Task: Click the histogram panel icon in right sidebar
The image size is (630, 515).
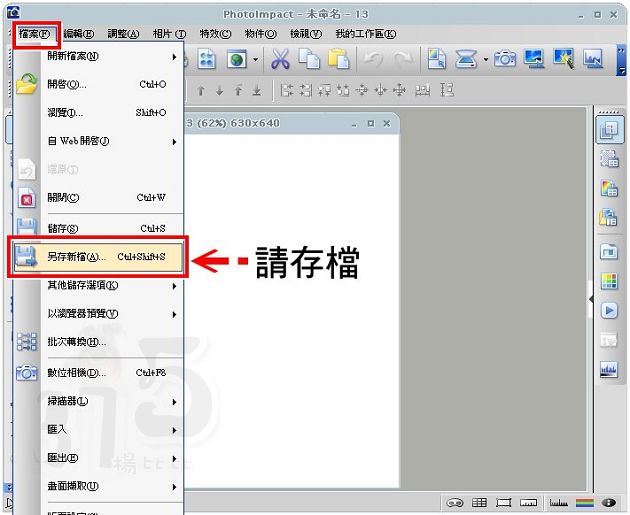Action: [609, 370]
